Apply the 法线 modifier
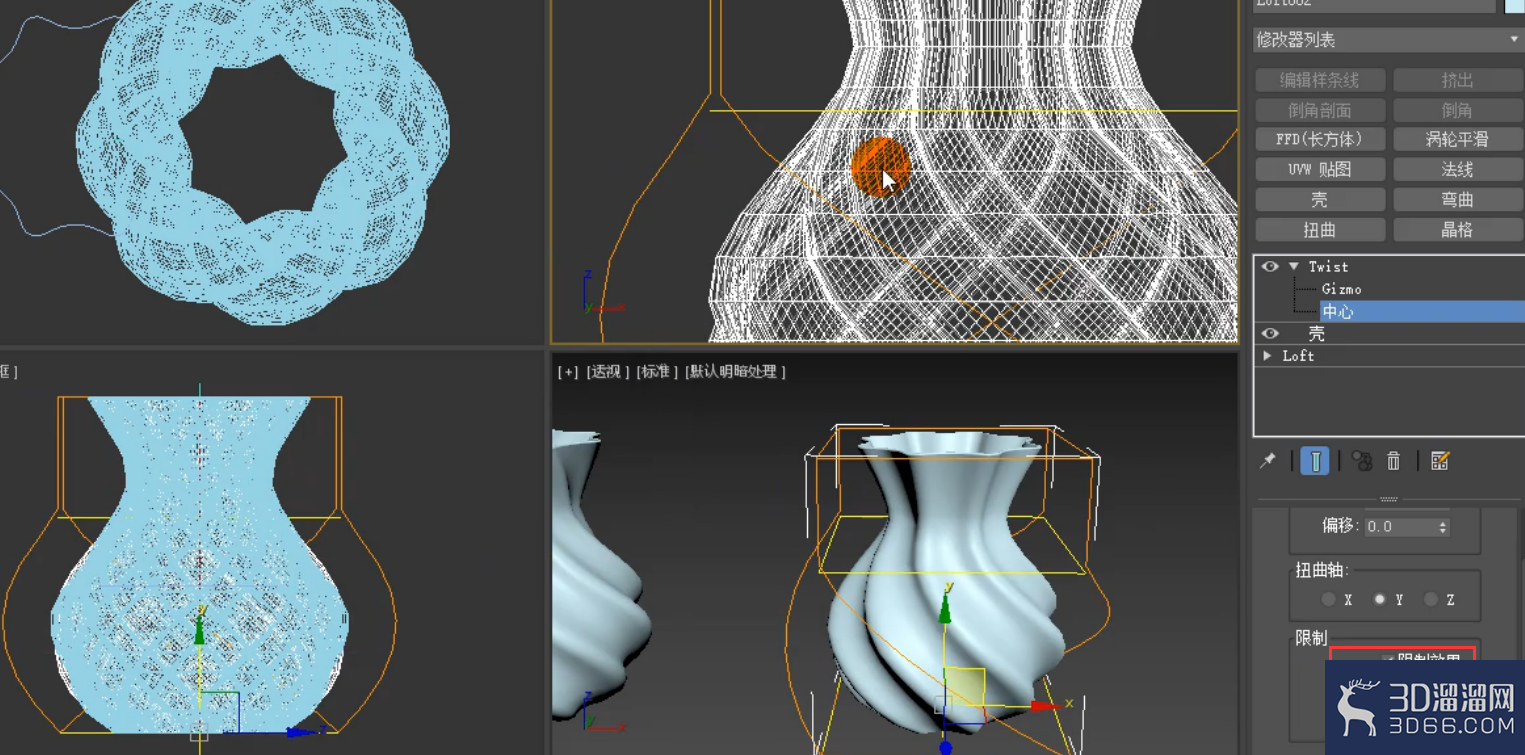This screenshot has width=1525, height=755. (x=1457, y=170)
